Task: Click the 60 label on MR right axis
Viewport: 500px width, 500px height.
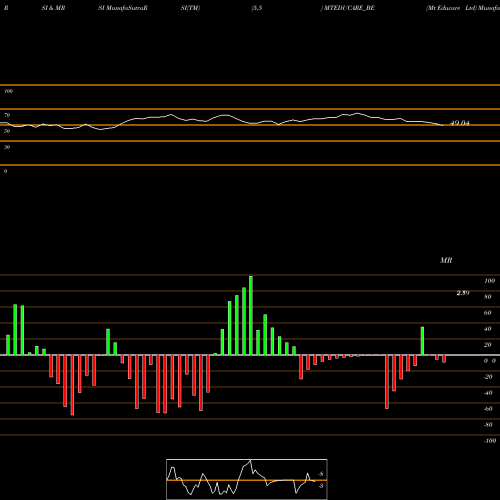Action: [488, 313]
